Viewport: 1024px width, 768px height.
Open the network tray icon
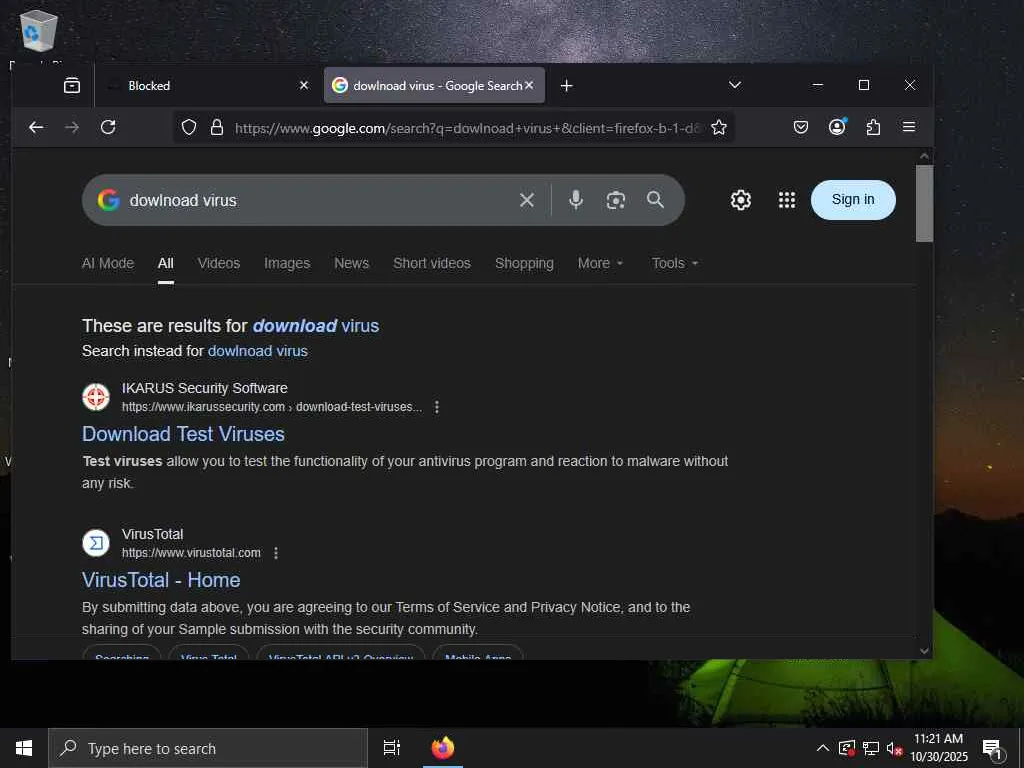871,748
